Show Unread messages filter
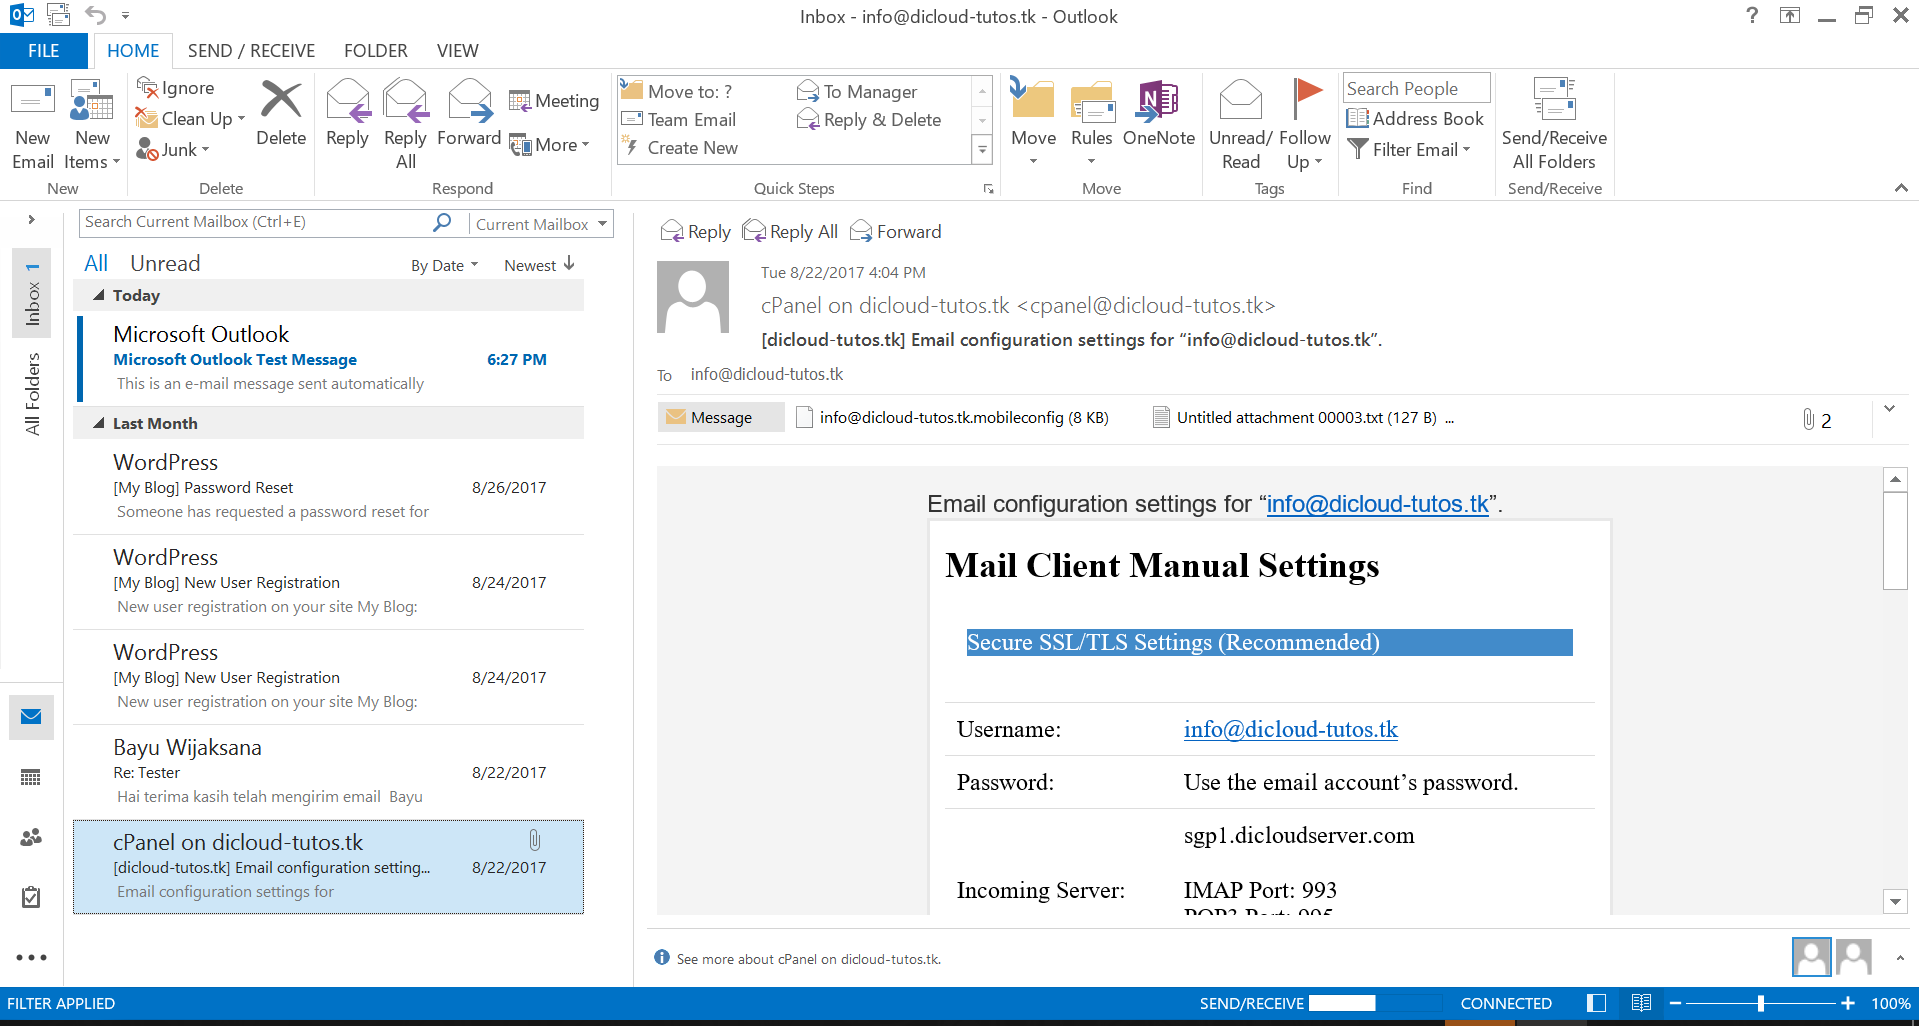1919x1026 pixels. (165, 263)
